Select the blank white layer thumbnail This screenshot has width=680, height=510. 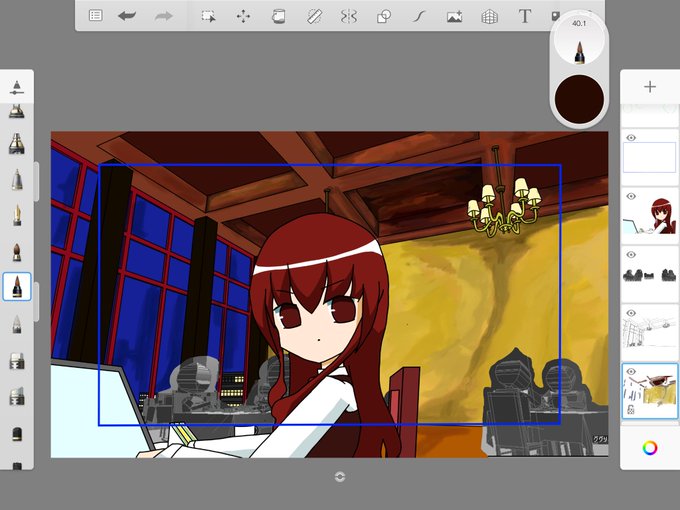[650, 157]
